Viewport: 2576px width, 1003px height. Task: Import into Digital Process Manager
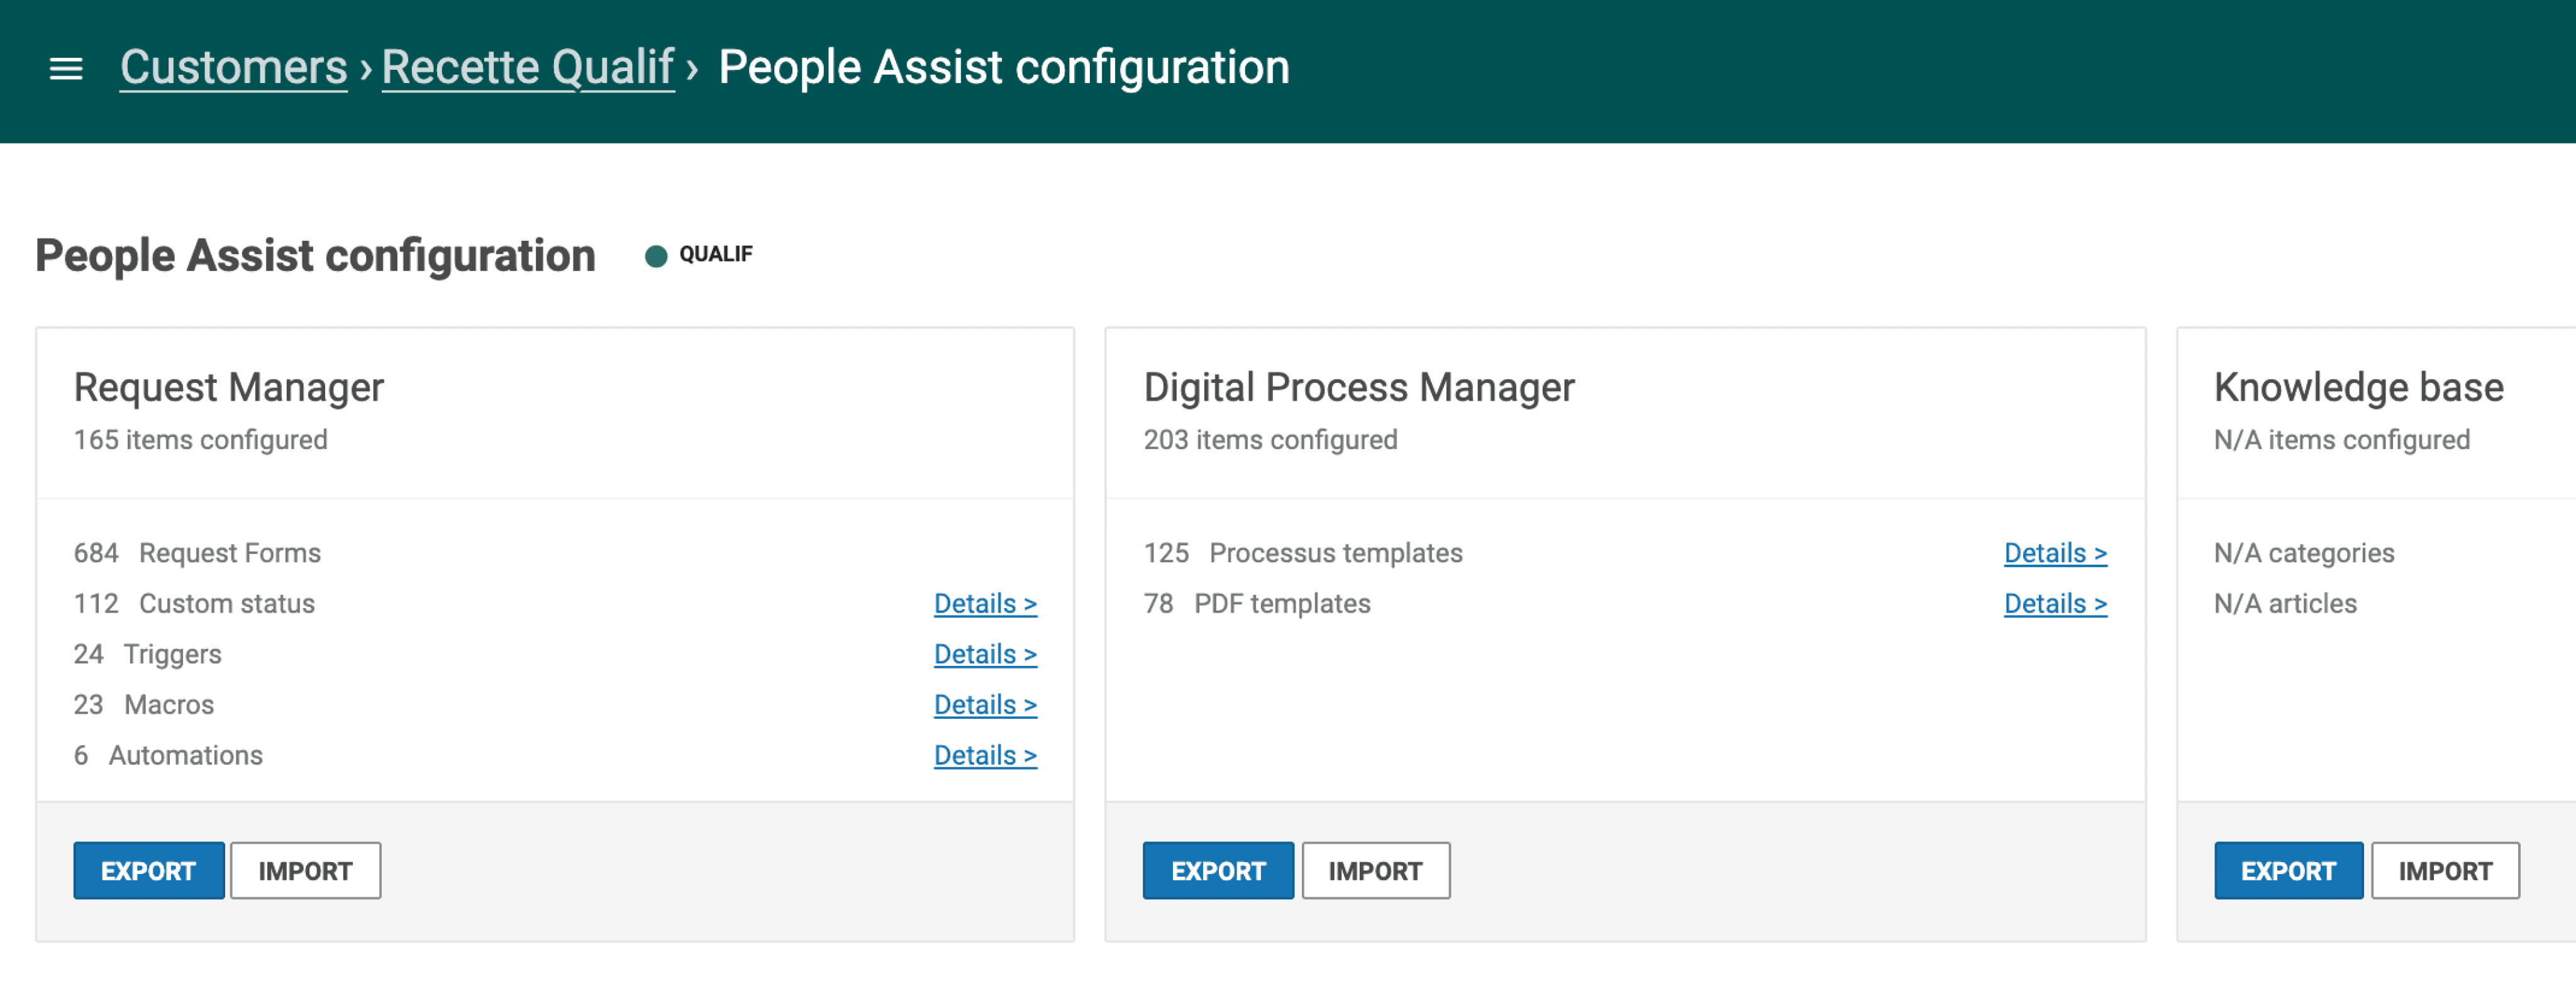(x=1375, y=870)
